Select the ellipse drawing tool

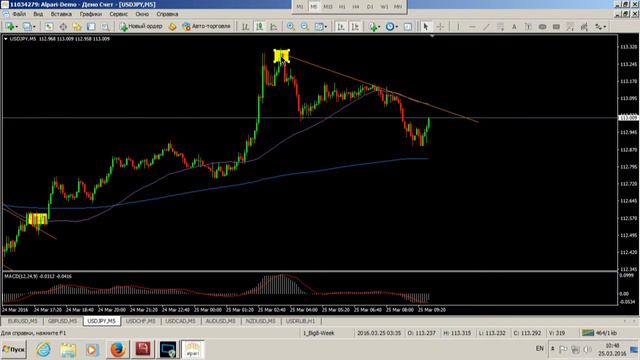point(542,27)
